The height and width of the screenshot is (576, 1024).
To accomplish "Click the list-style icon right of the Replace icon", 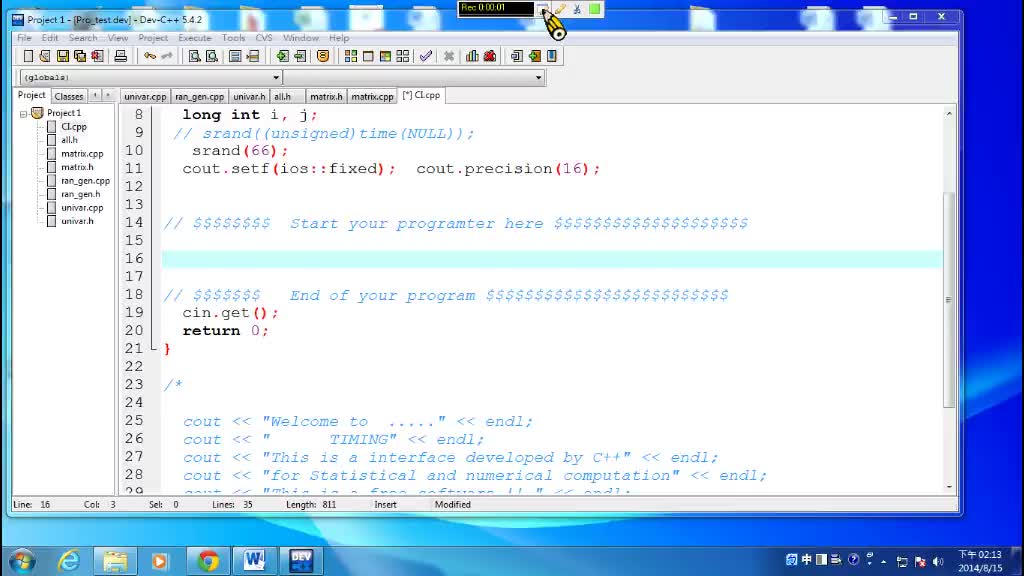I will click(235, 56).
